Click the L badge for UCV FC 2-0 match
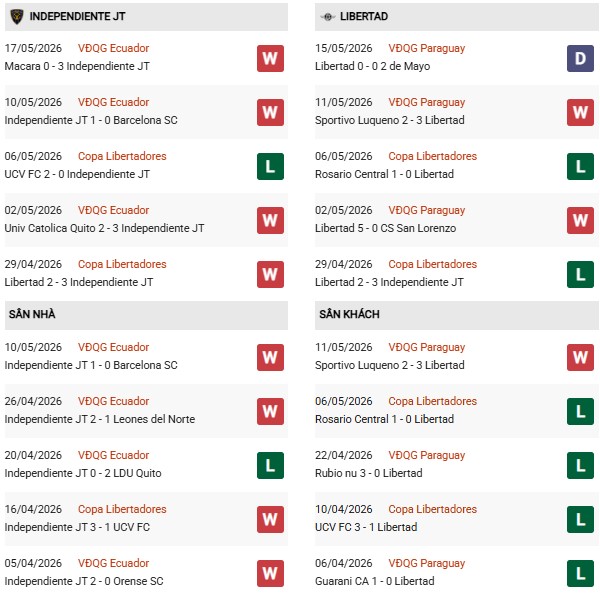This screenshot has width=600, height=594. point(270,166)
